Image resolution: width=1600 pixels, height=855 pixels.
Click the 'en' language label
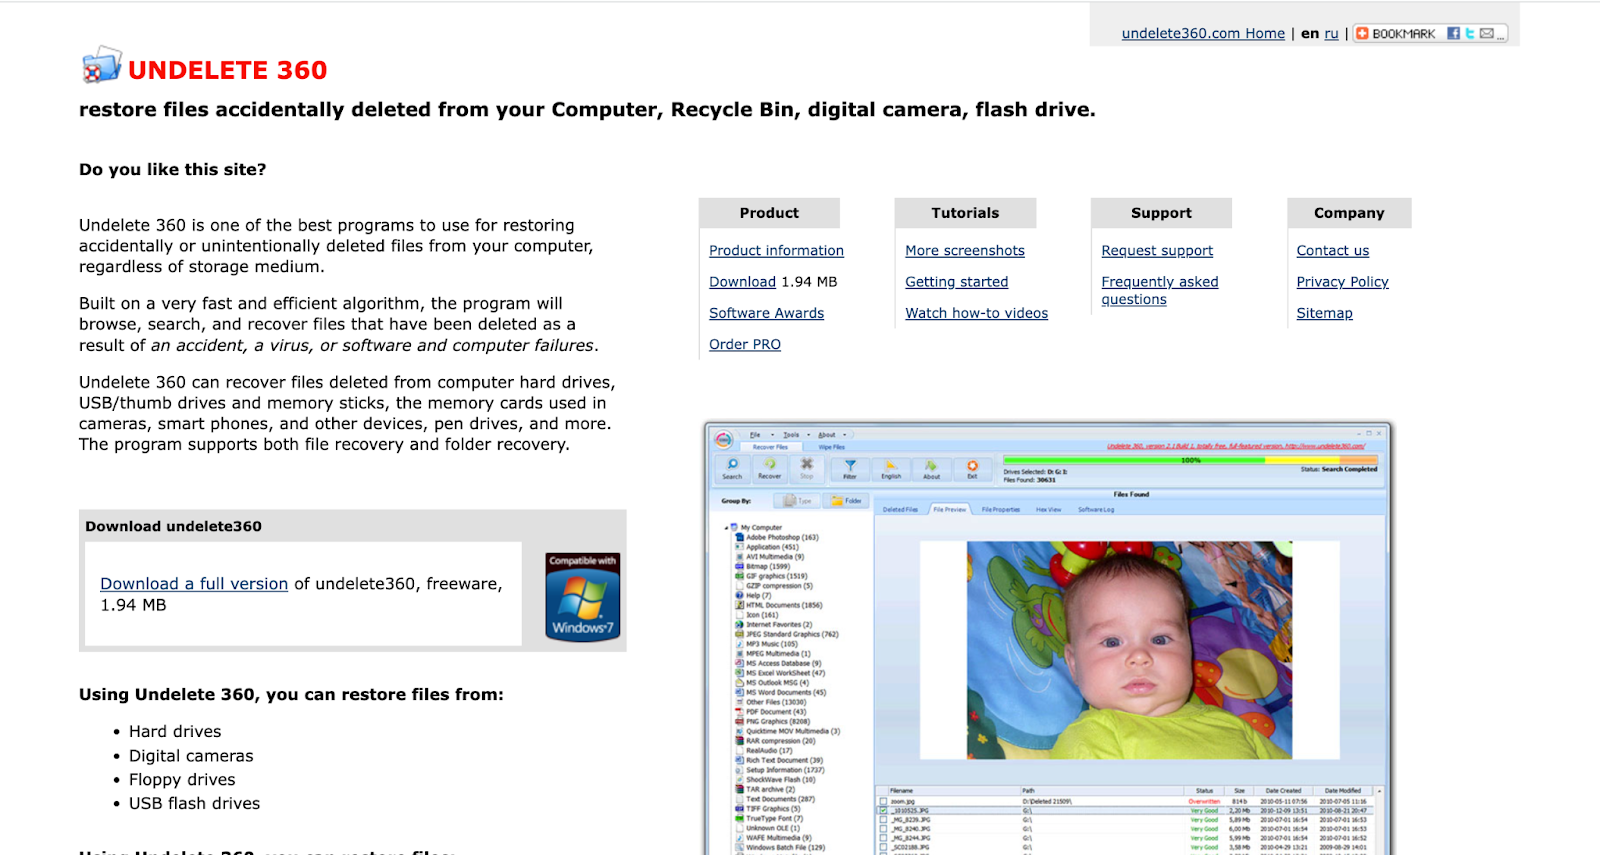(1310, 33)
